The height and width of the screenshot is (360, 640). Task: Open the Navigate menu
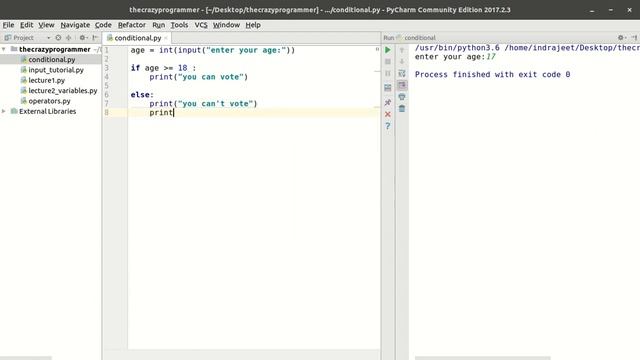75,25
